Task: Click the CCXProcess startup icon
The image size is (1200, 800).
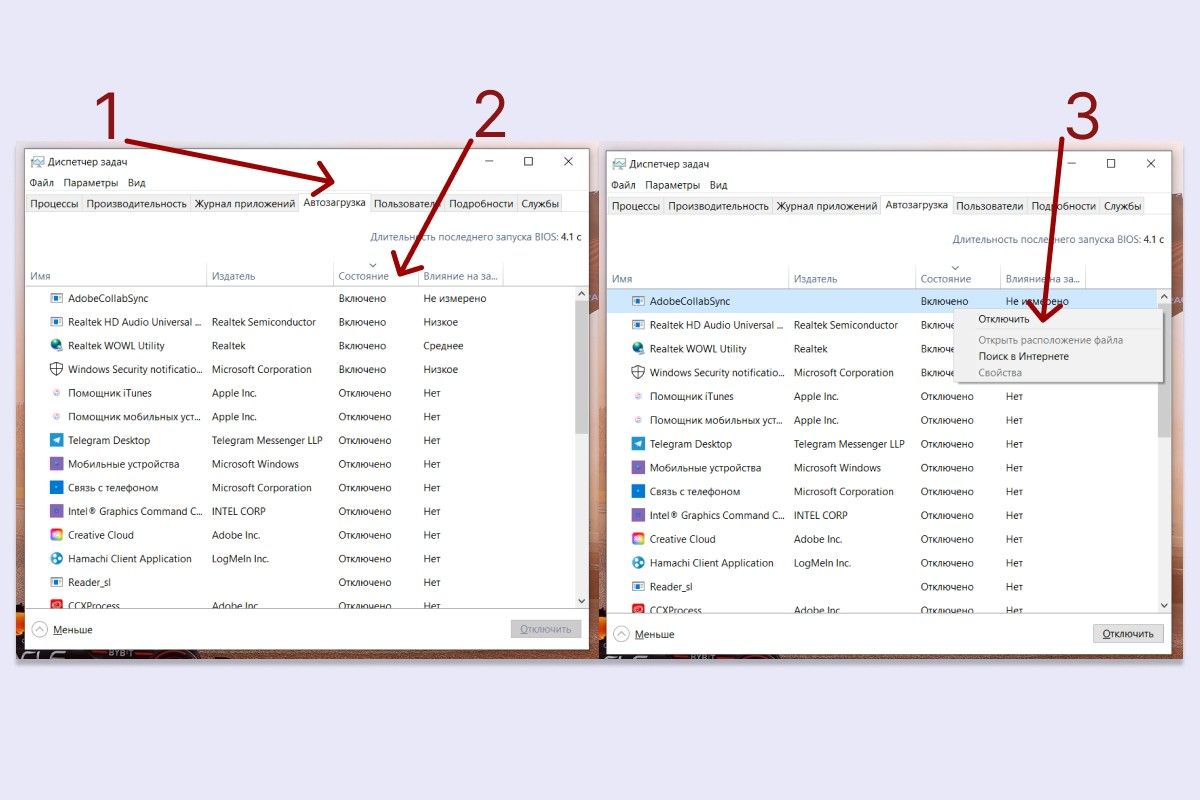Action: point(55,605)
